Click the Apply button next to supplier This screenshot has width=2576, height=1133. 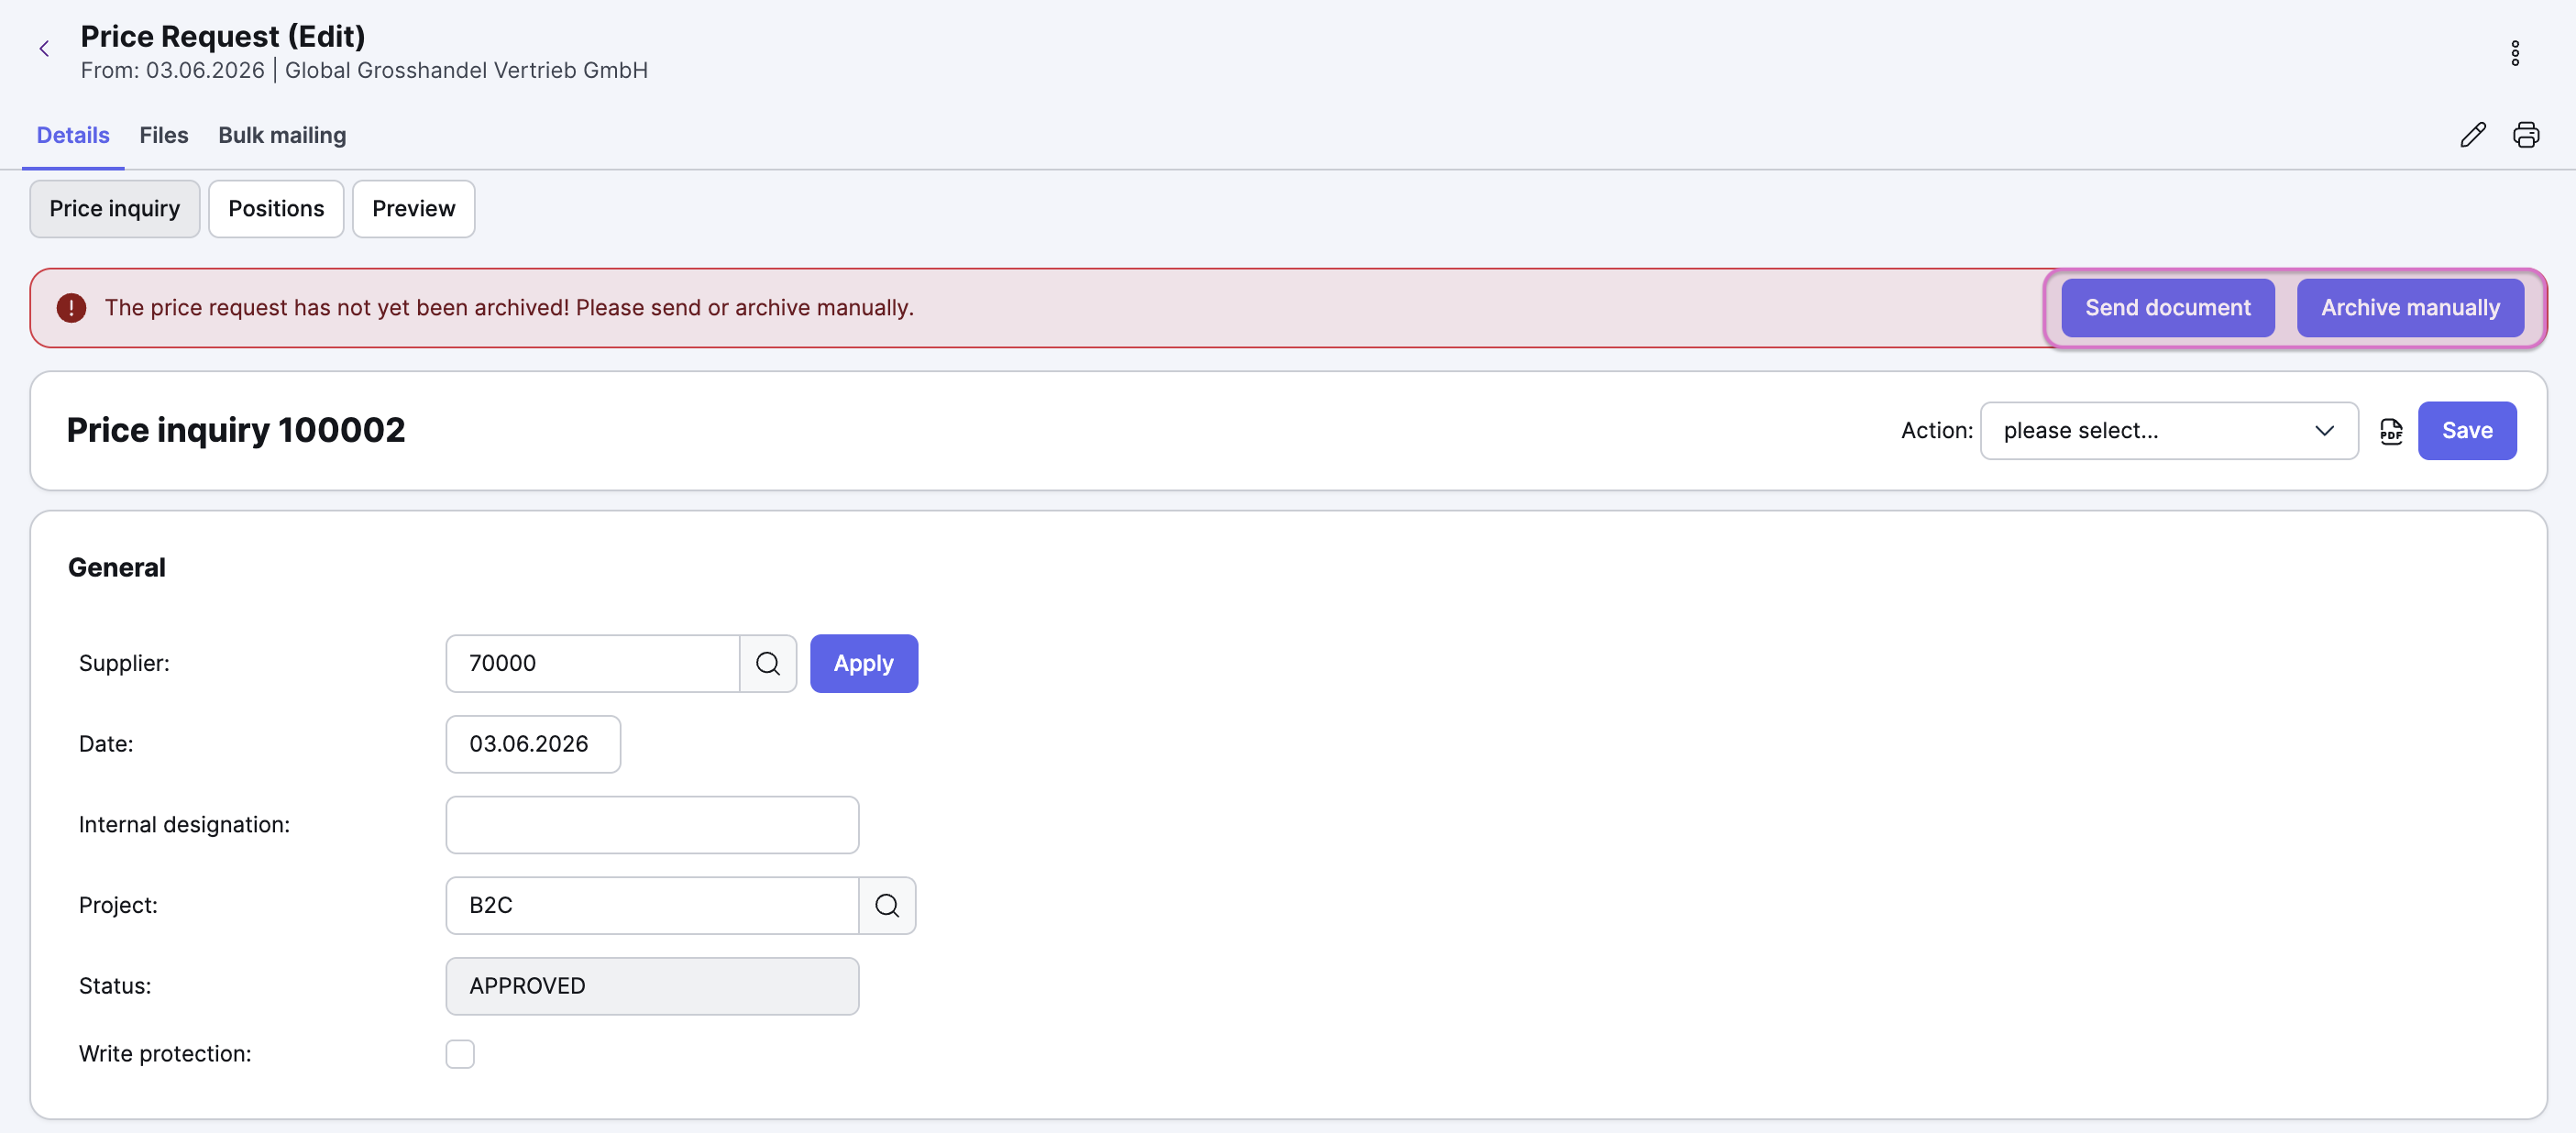863,663
